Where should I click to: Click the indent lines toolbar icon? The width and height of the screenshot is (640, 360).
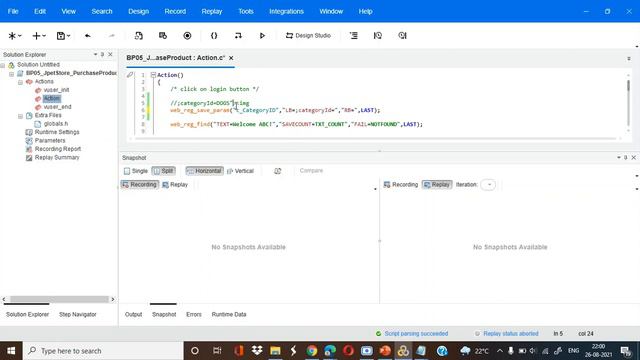click(x=353, y=36)
